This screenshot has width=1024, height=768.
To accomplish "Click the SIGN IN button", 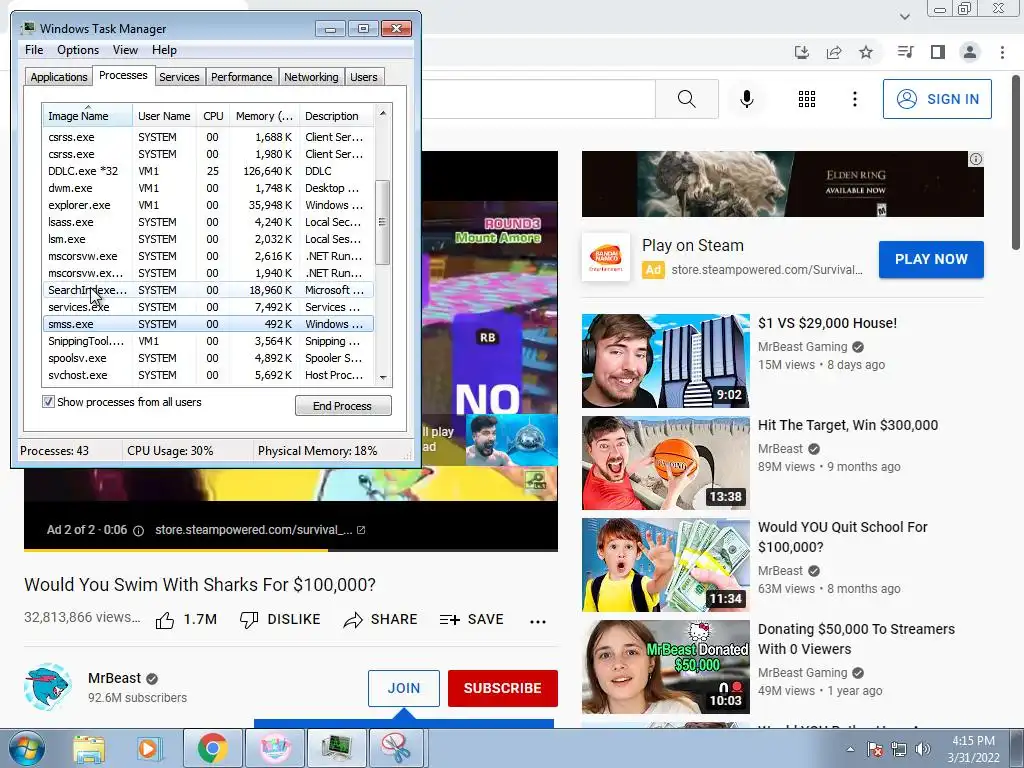I will [937, 99].
